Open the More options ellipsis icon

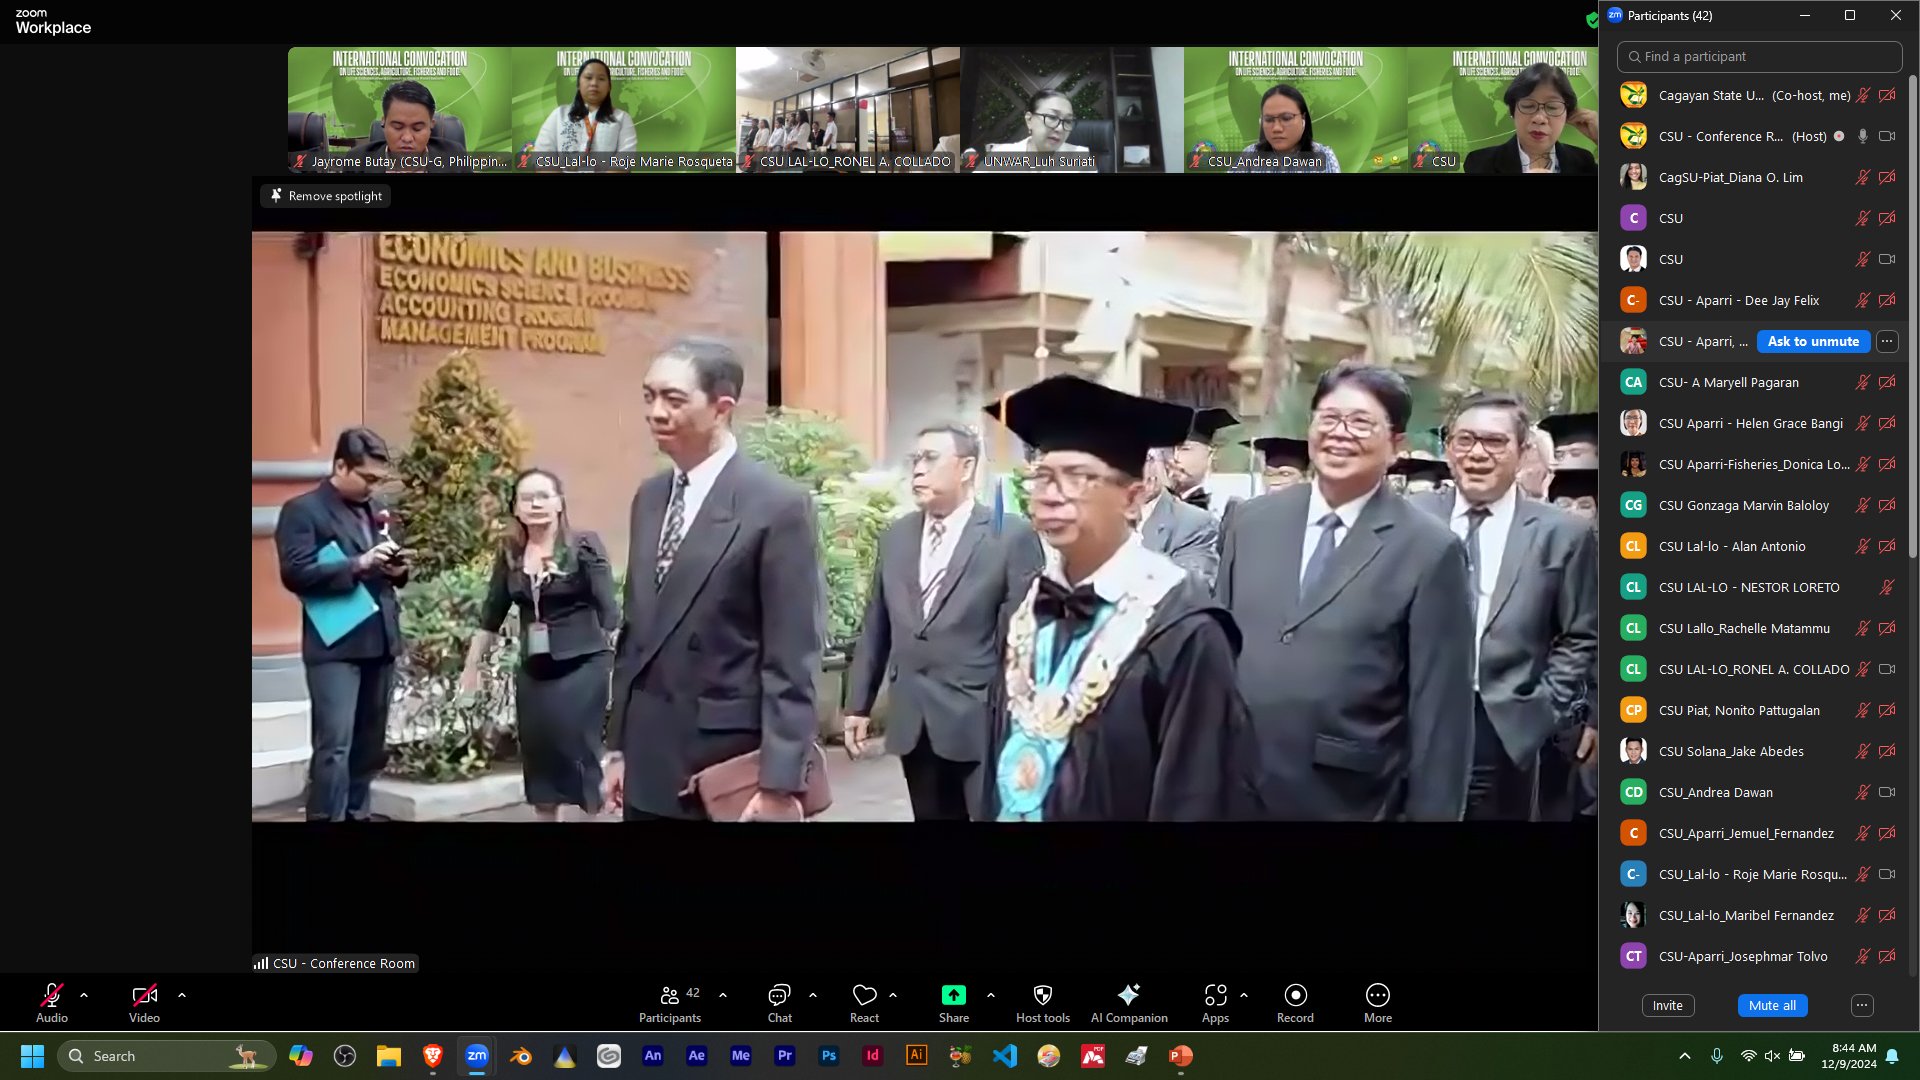1377,995
